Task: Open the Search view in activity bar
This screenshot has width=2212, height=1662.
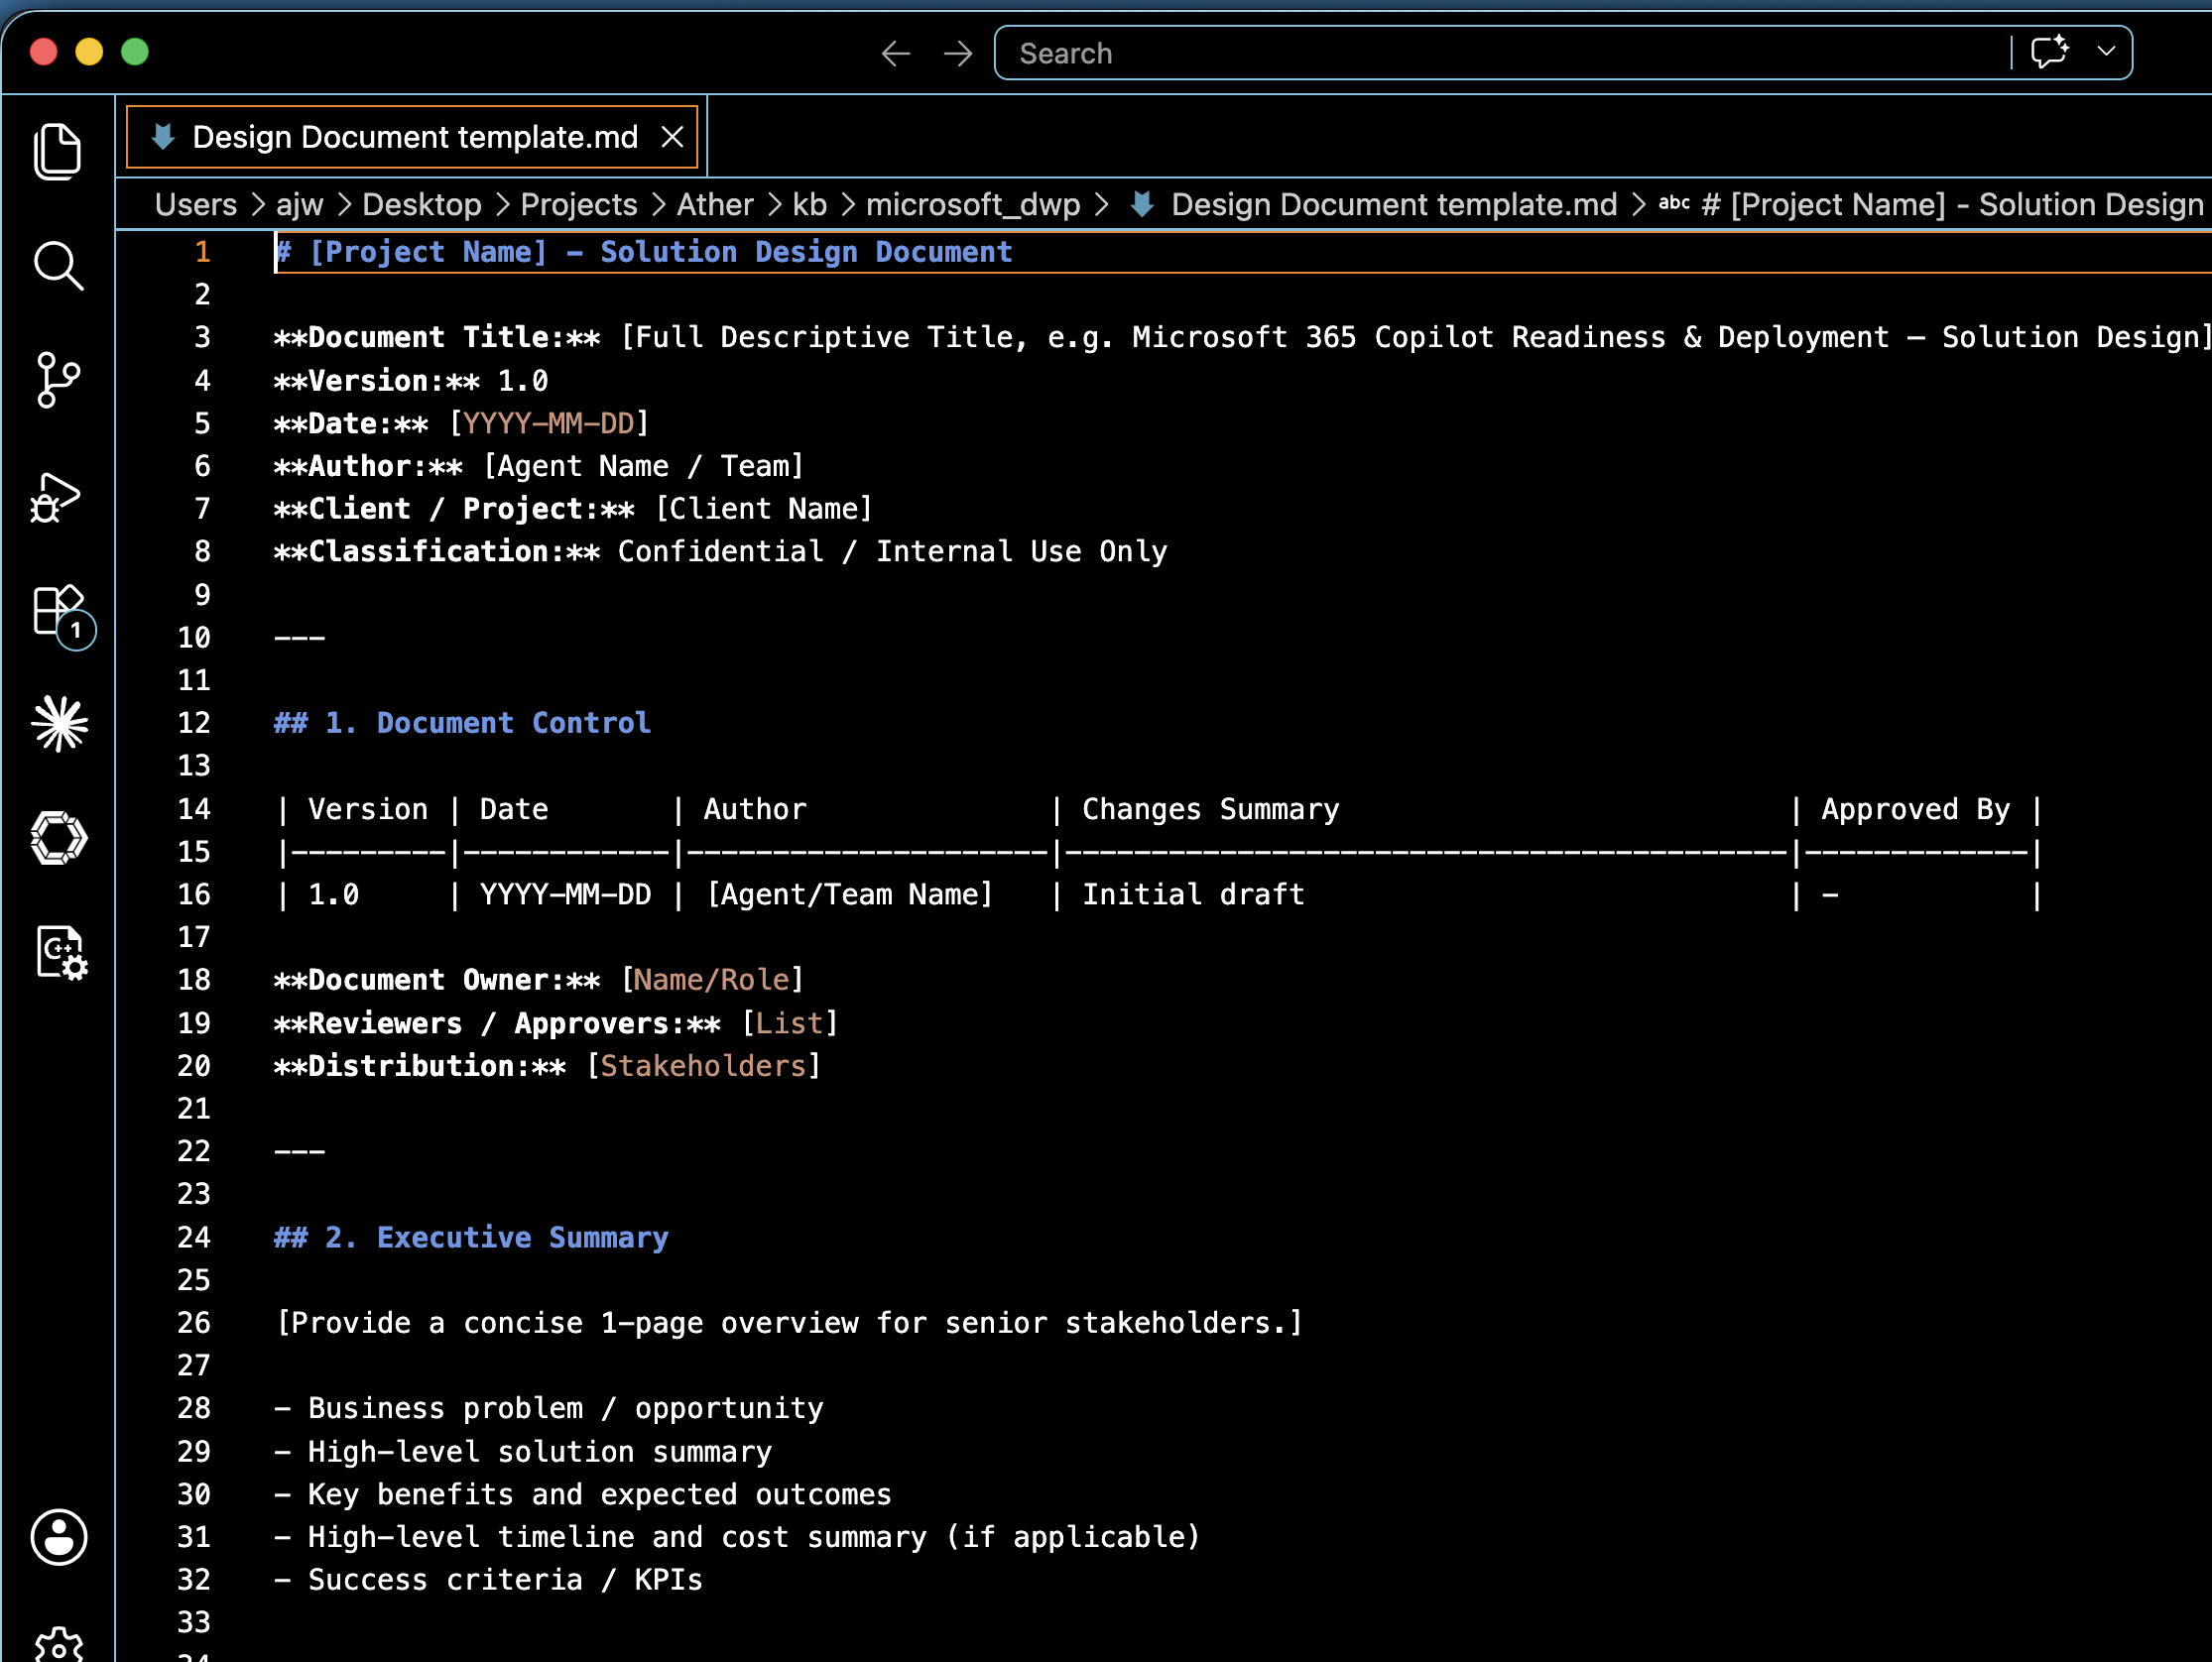Action: click(58, 266)
